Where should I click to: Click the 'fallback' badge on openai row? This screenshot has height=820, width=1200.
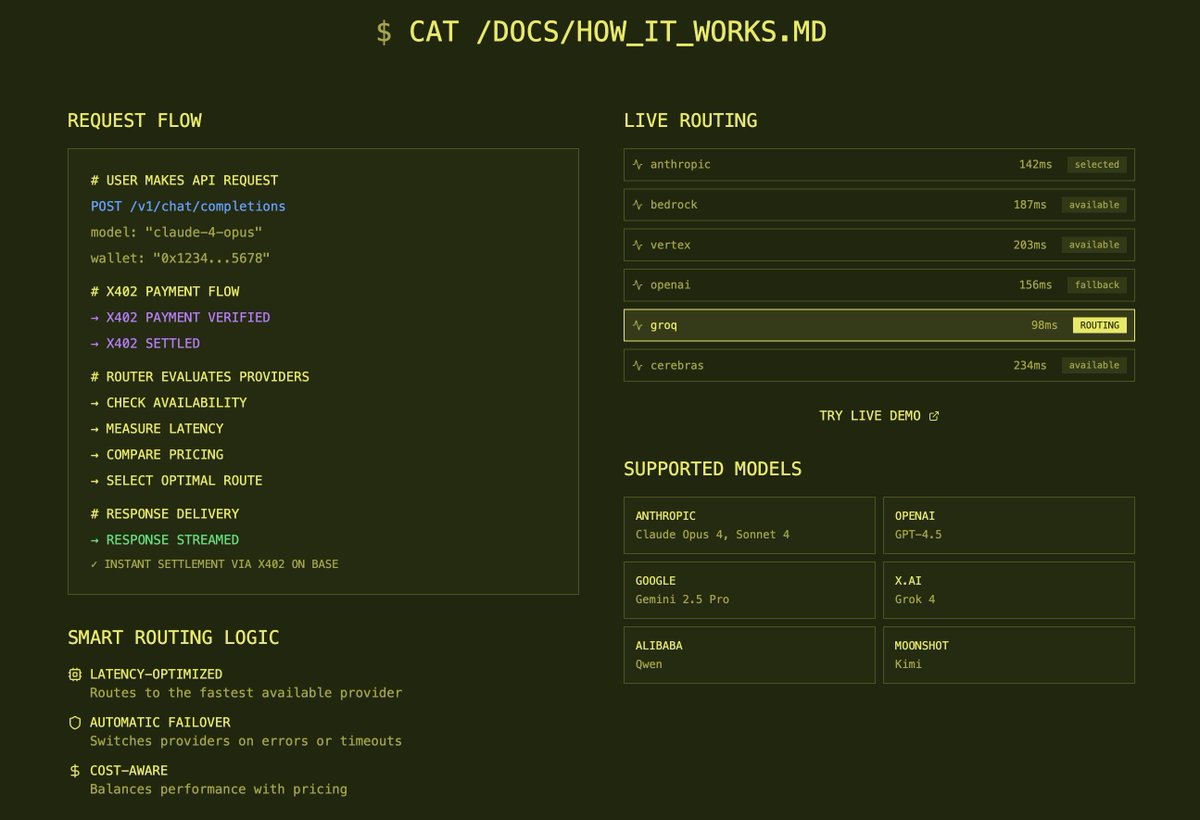(x=1097, y=285)
